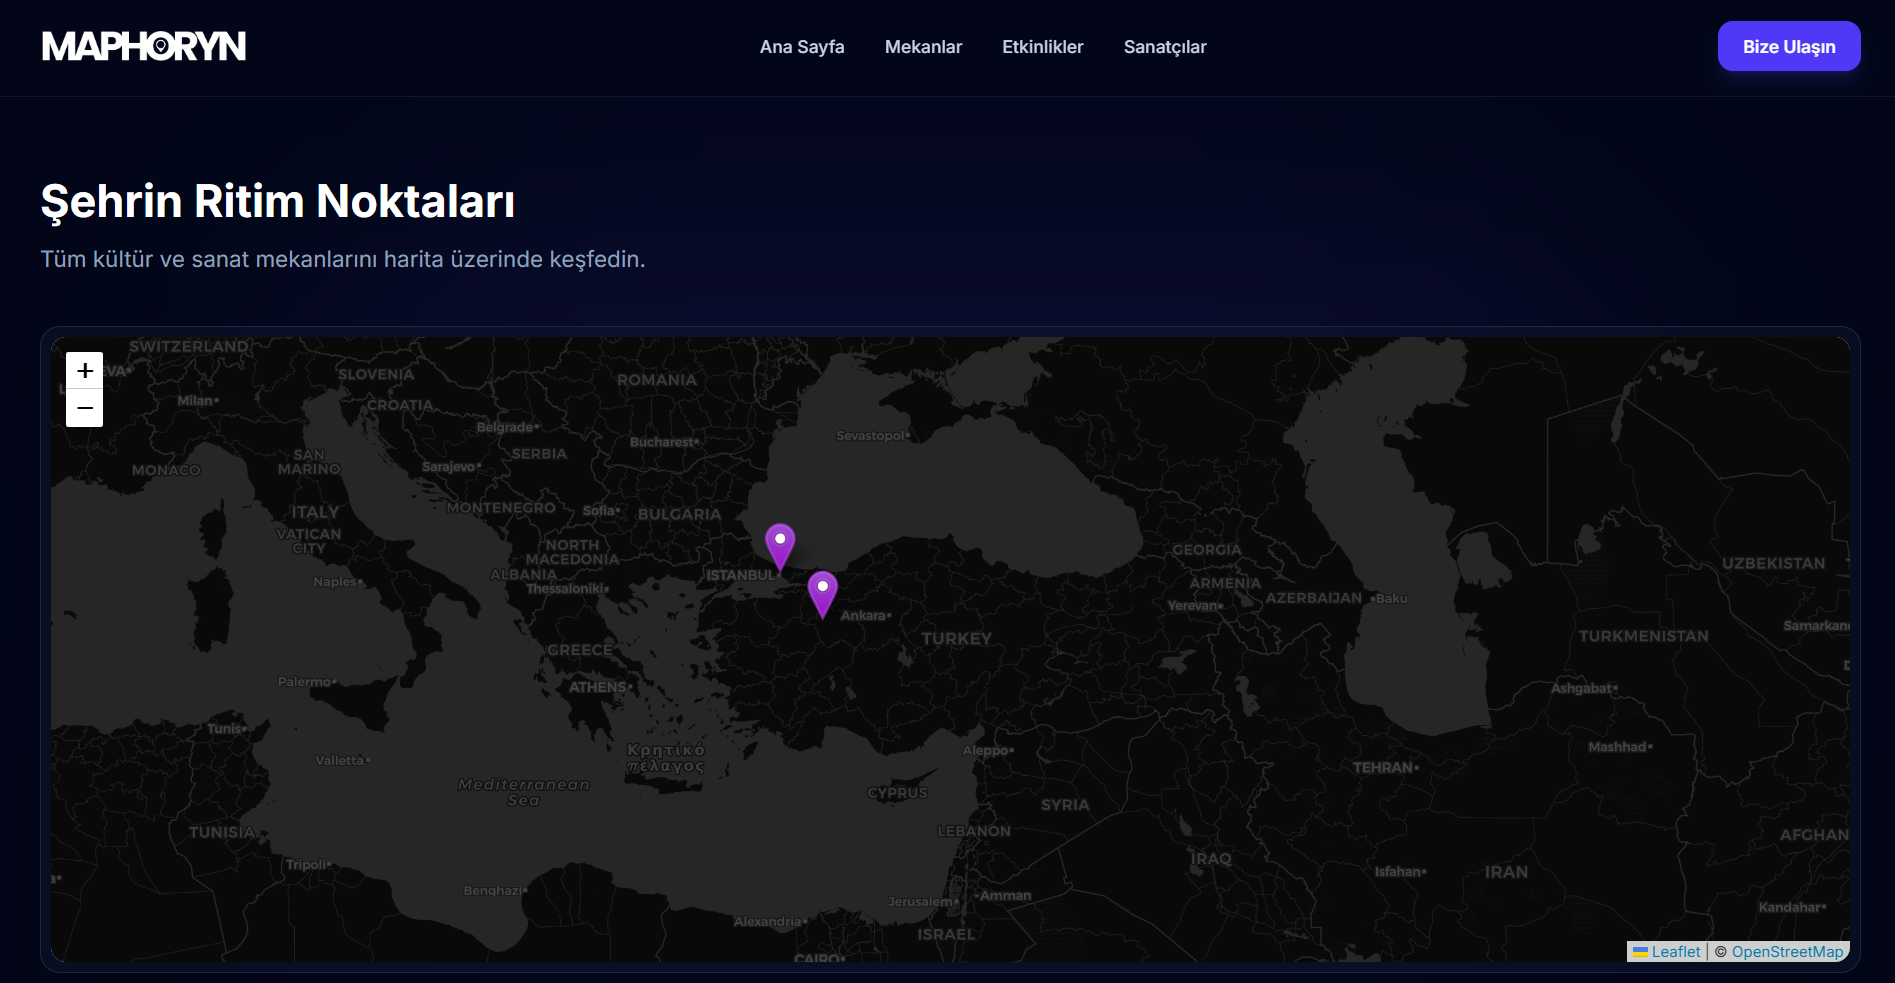Click the Mediterranean Sea label
Viewport: 1895px width, 983px height.
[x=524, y=792]
